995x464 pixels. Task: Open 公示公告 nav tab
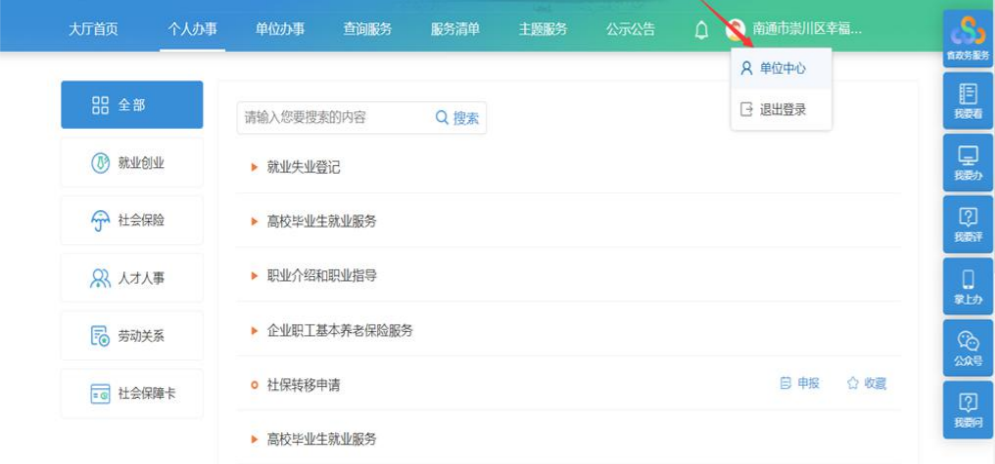[x=630, y=29]
